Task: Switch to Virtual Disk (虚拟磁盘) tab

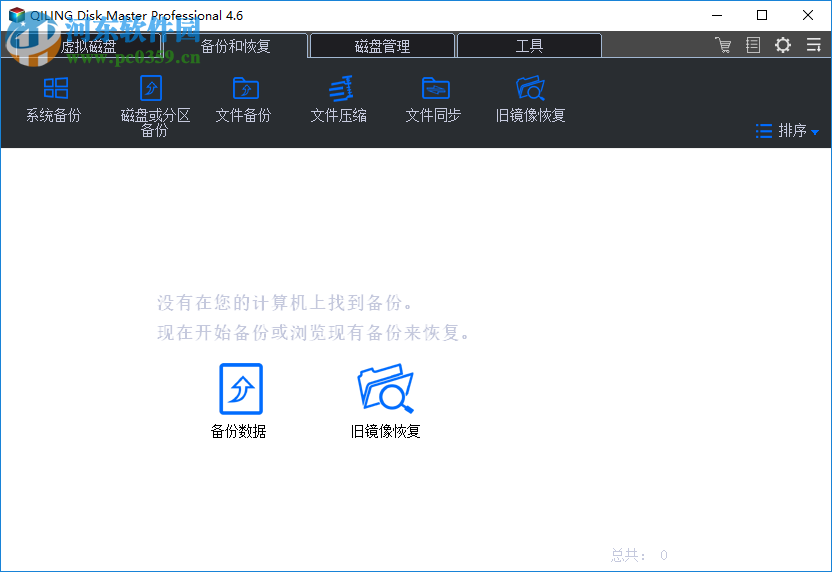Action: coord(88,47)
